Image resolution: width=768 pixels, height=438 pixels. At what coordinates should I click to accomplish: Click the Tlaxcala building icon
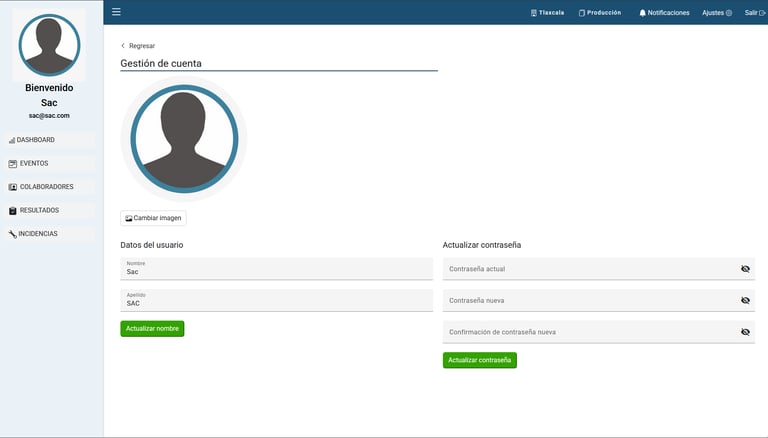click(x=534, y=13)
